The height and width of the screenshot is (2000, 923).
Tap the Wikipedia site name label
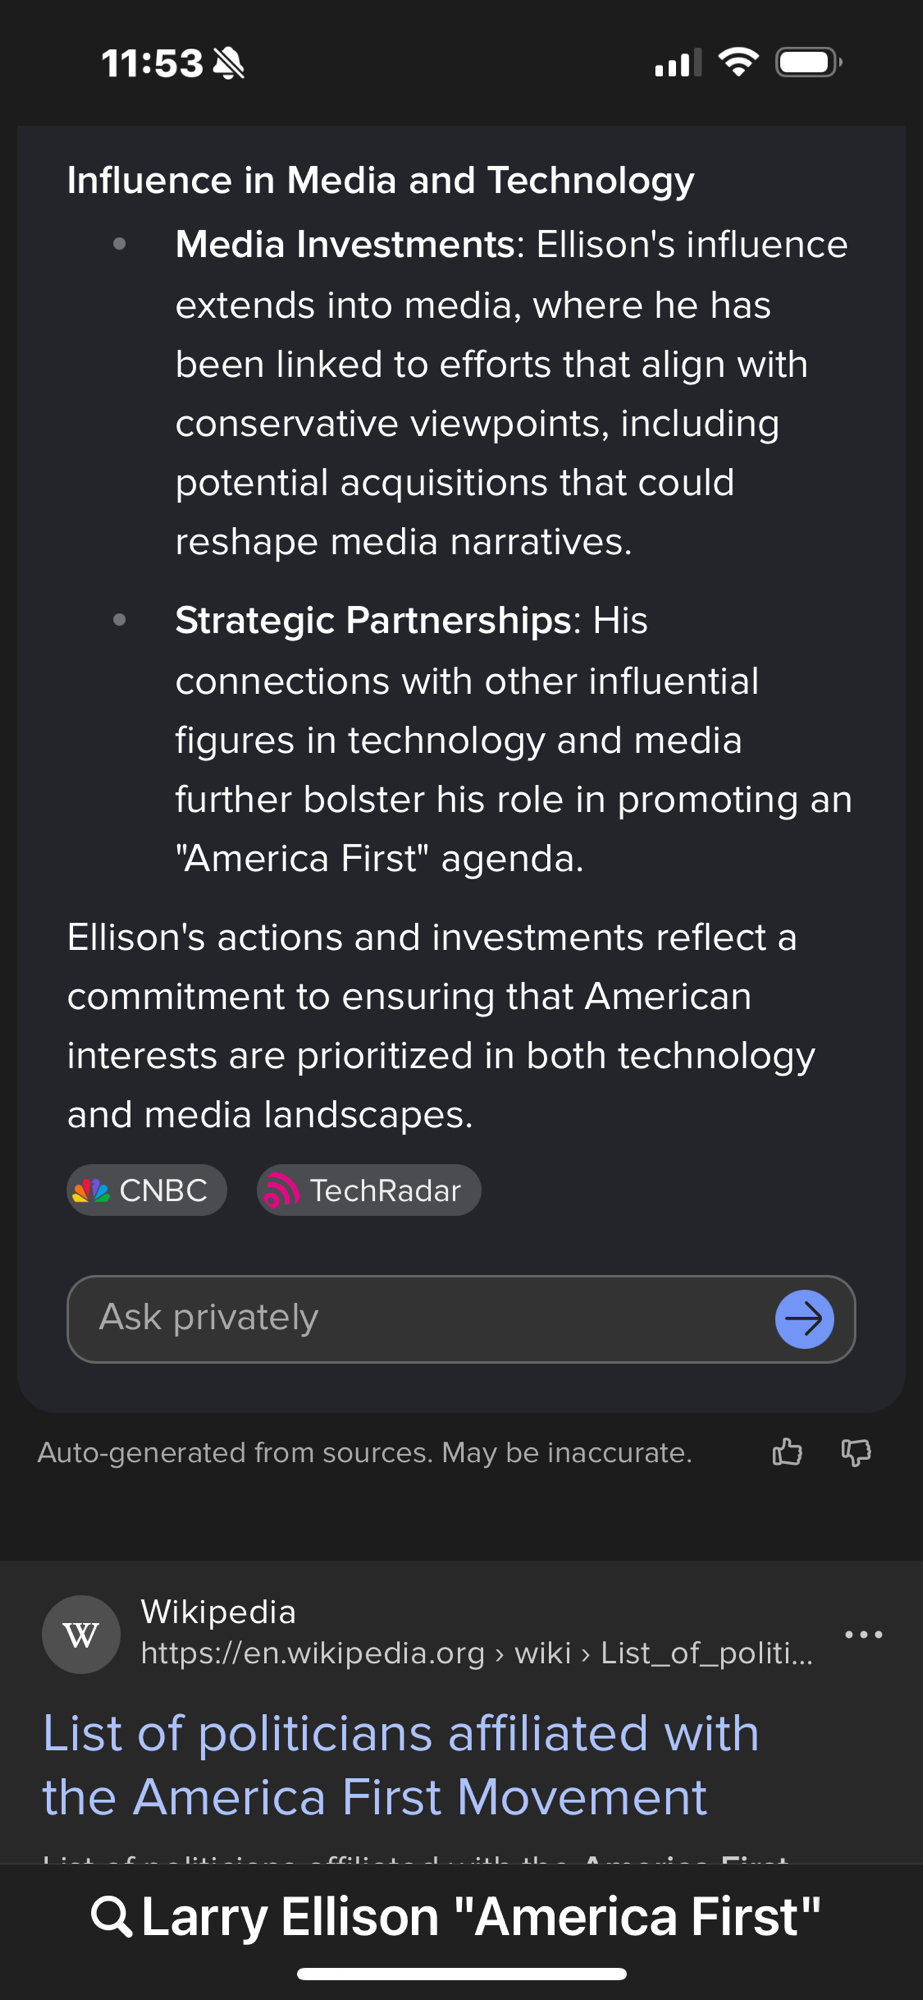(218, 1612)
